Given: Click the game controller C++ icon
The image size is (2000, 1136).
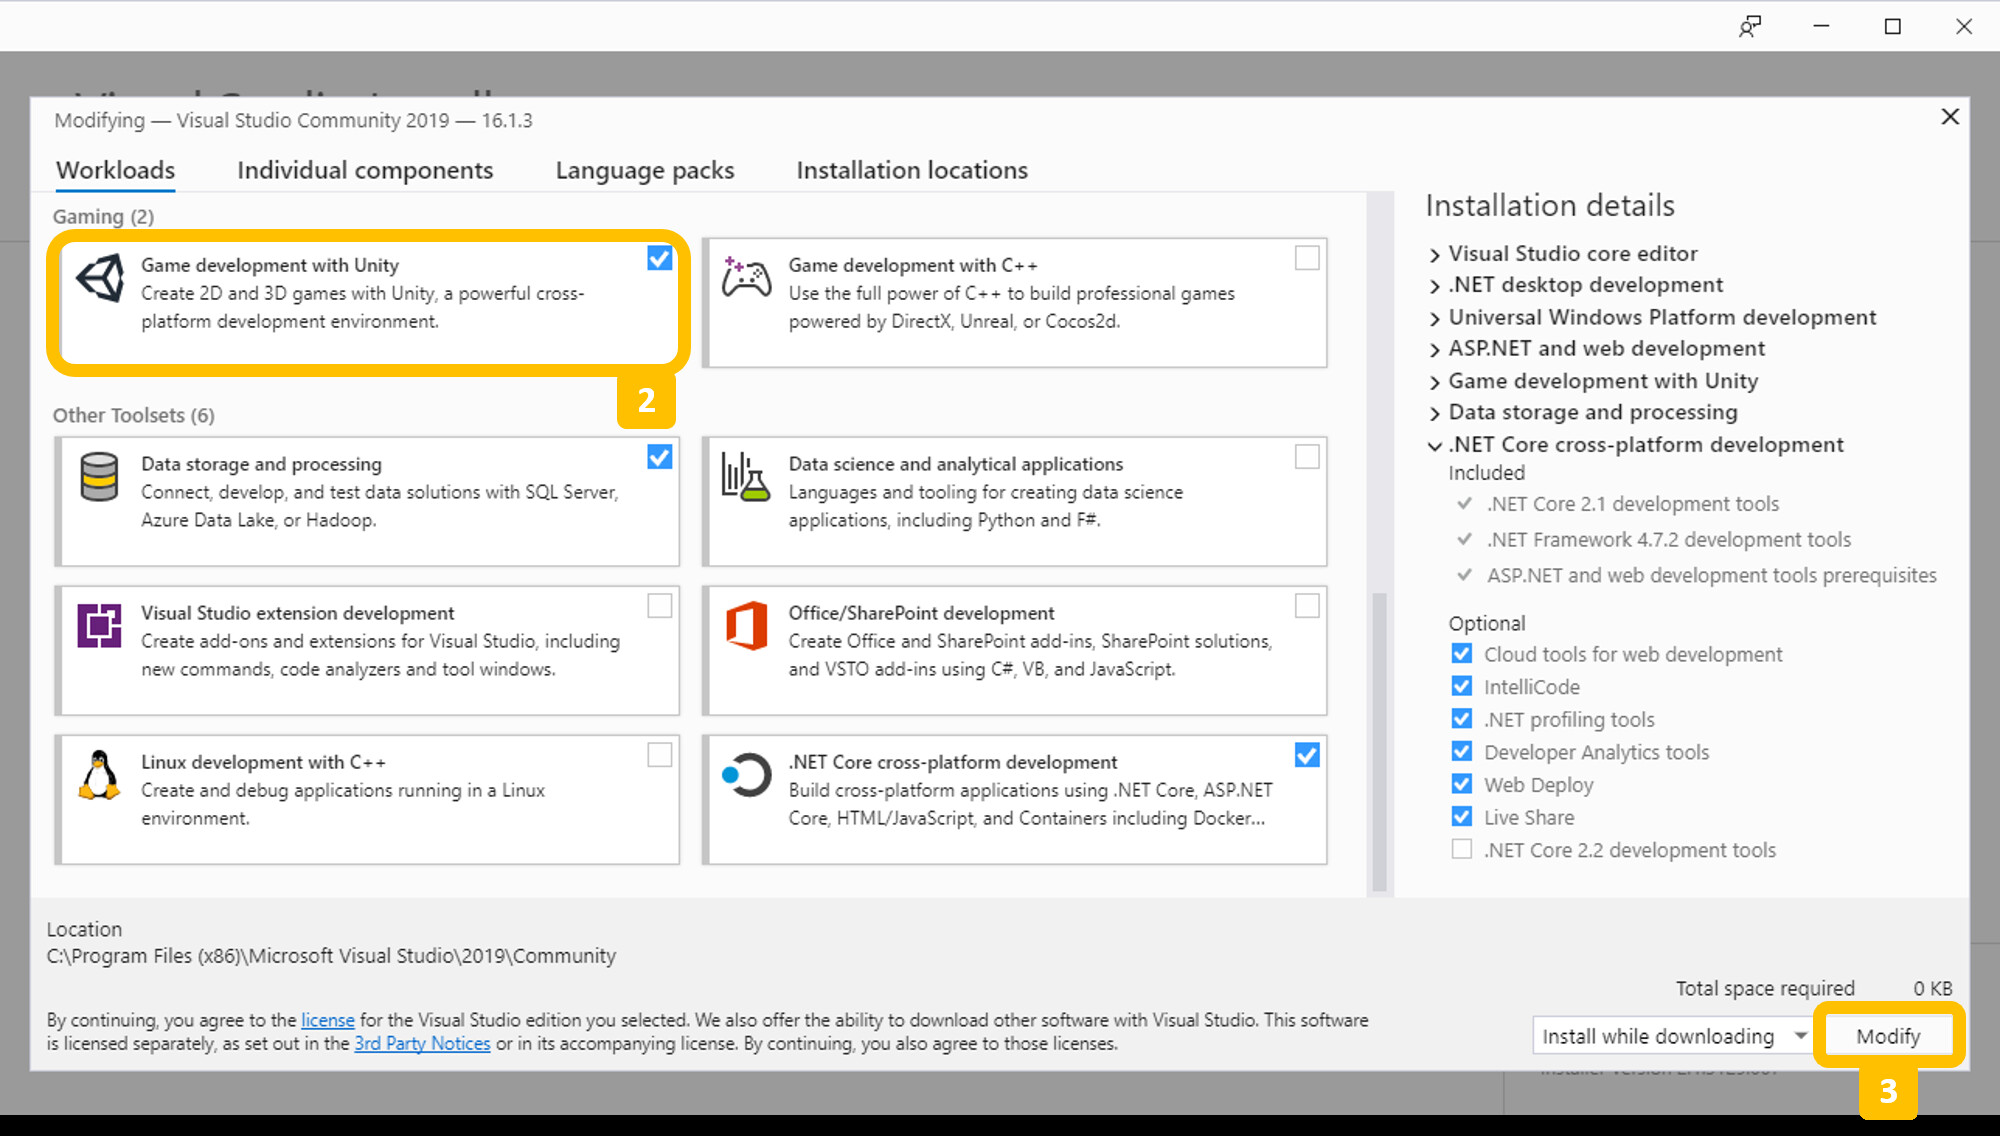Looking at the screenshot, I should [746, 278].
